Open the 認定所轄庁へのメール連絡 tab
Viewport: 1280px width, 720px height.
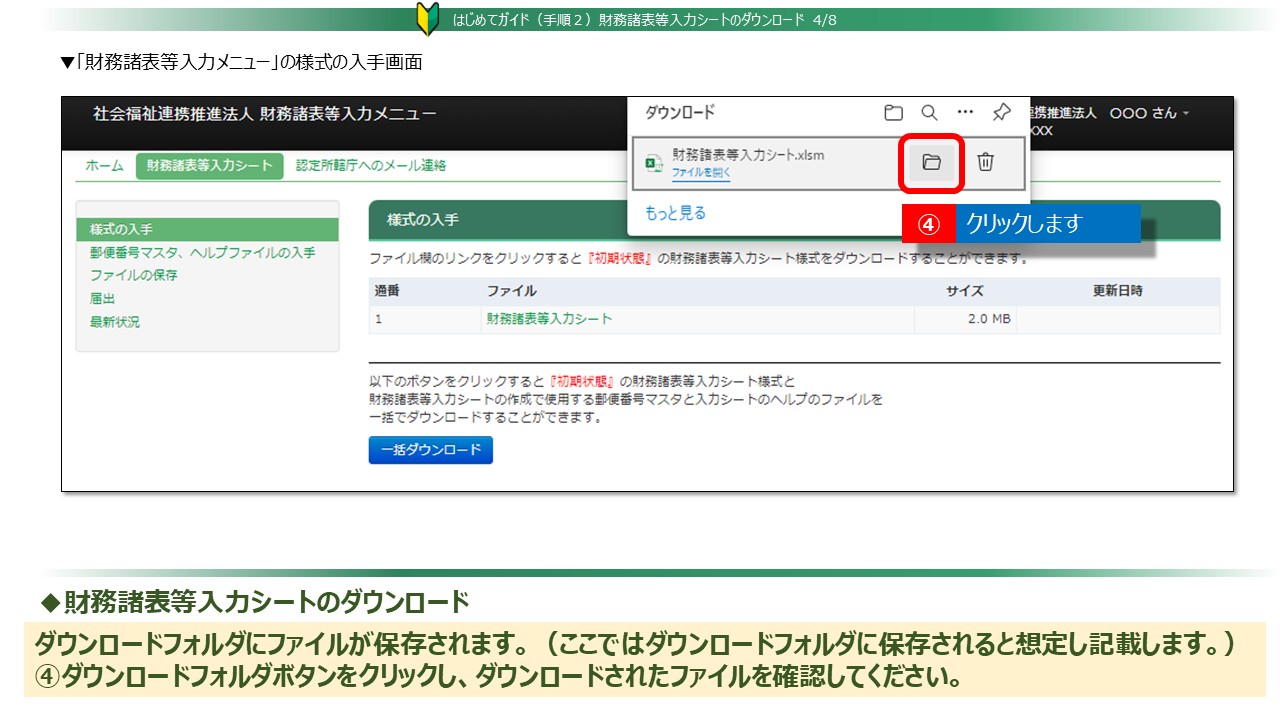tap(371, 166)
